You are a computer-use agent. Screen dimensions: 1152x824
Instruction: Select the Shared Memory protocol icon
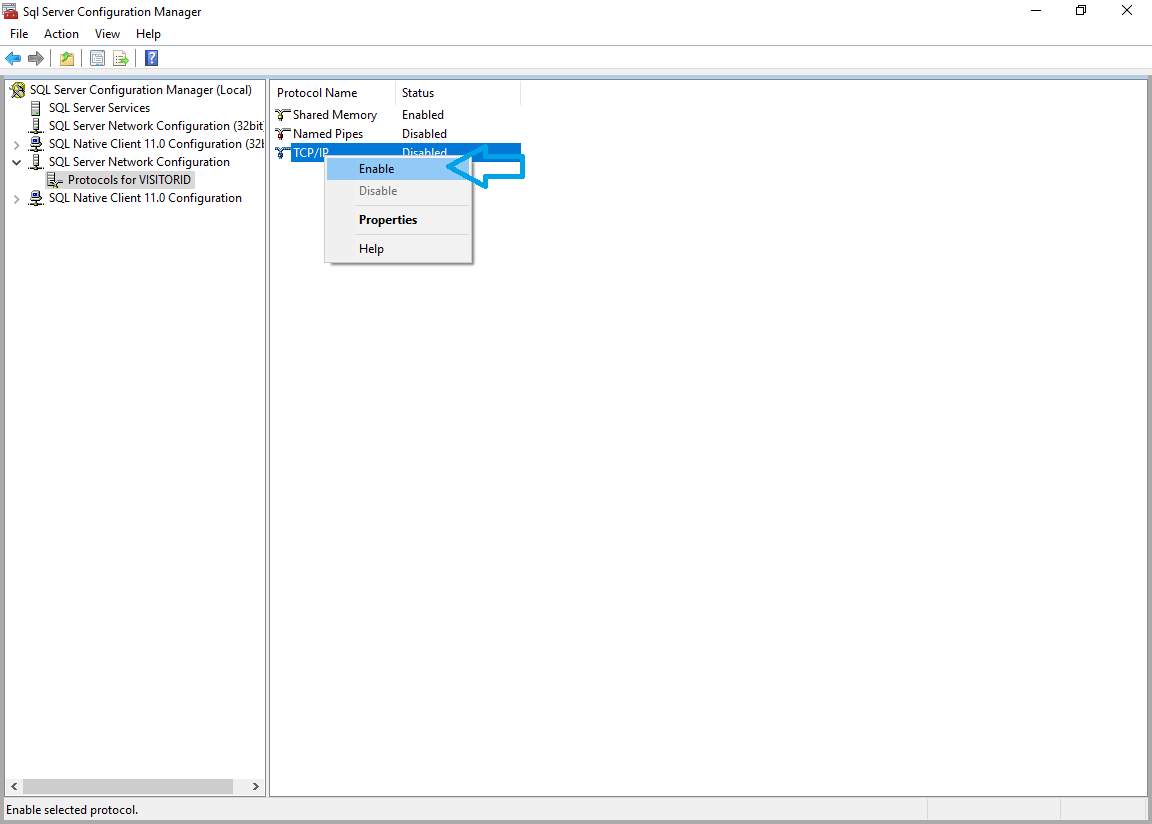point(283,115)
